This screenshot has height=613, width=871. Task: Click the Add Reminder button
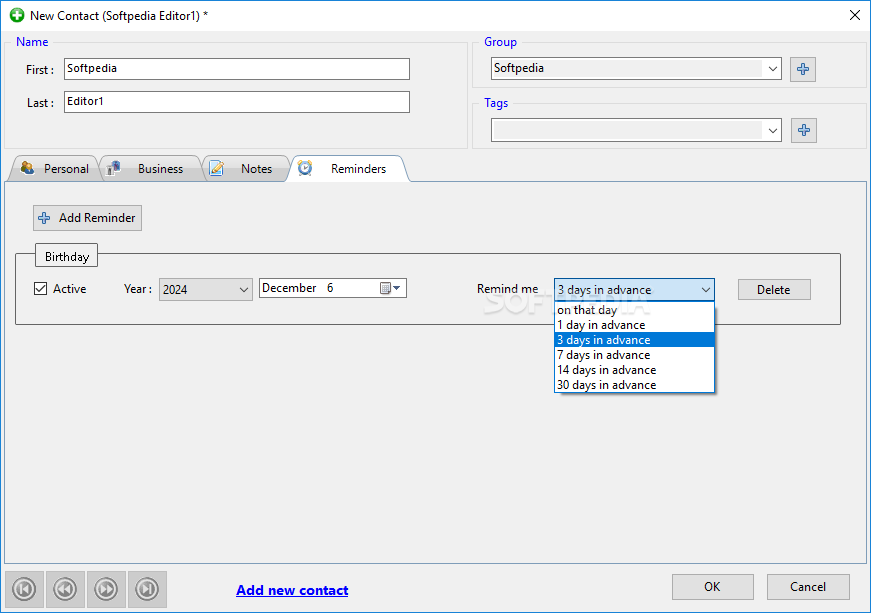click(x=87, y=218)
